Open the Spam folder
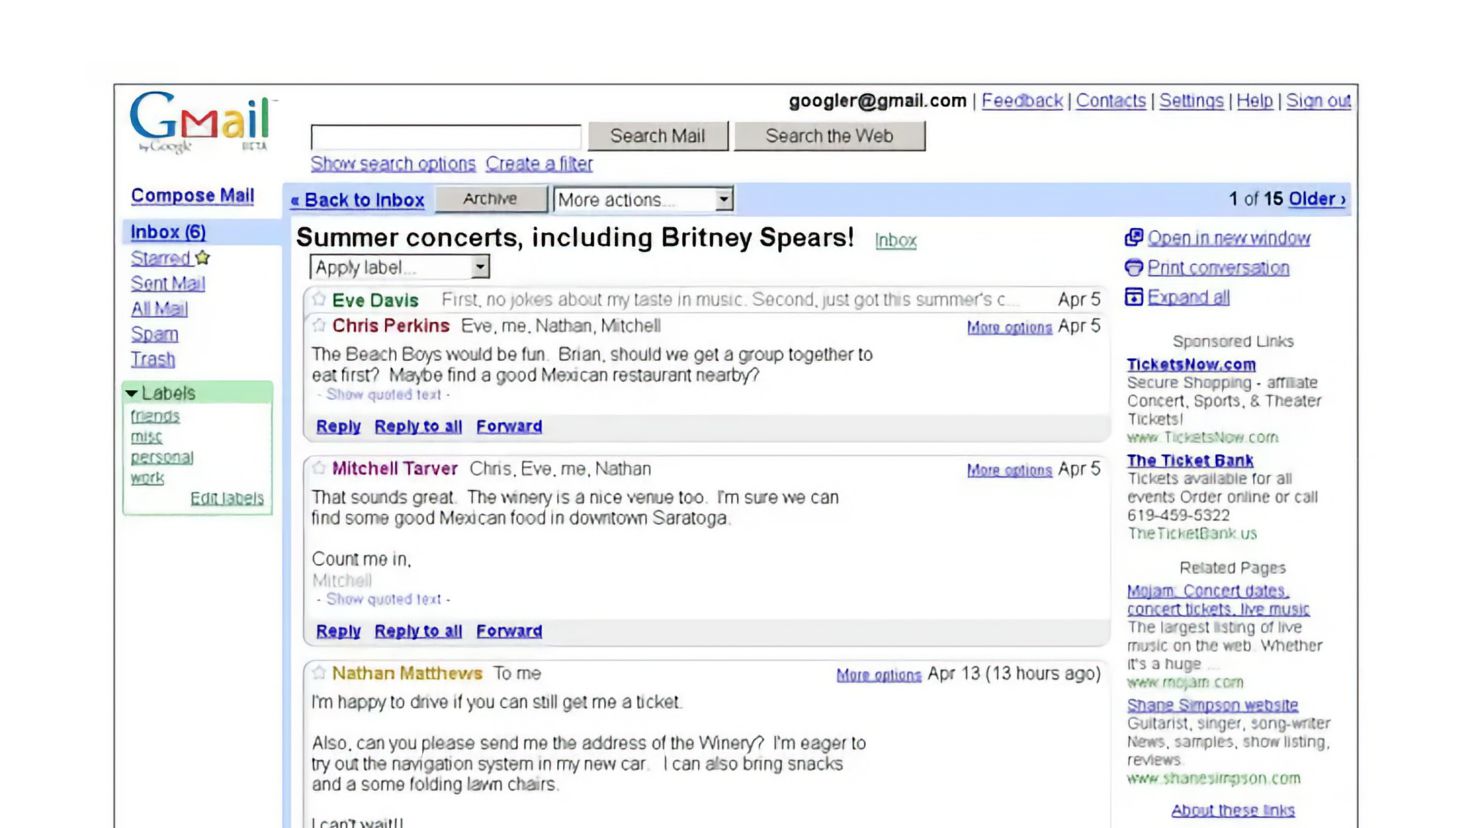The height and width of the screenshot is (828, 1470). 154,334
